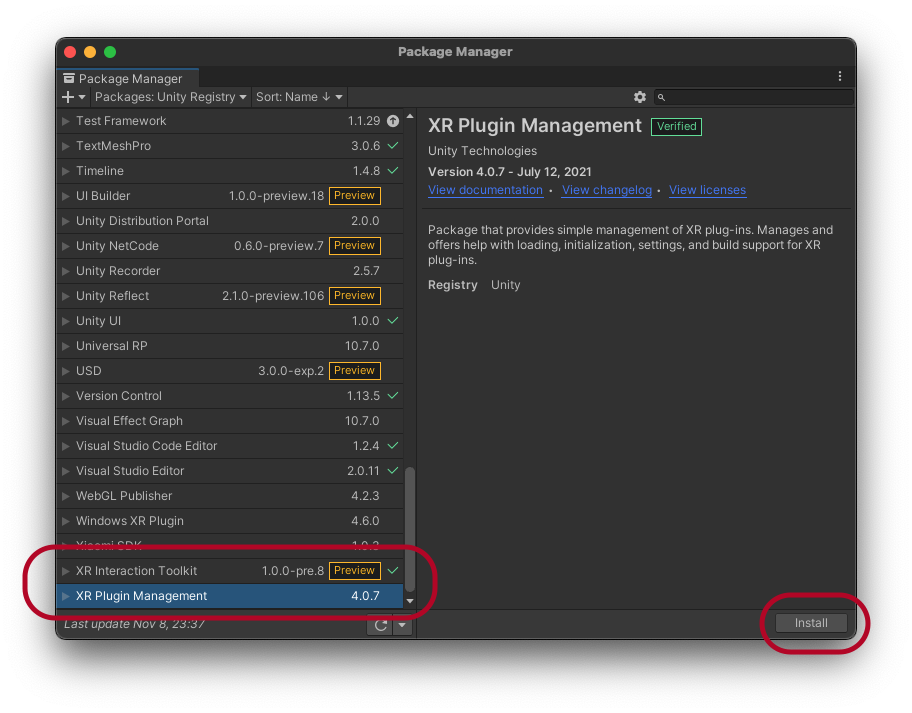Click version 2.0.0 of Unity Distribution Portal

point(365,221)
